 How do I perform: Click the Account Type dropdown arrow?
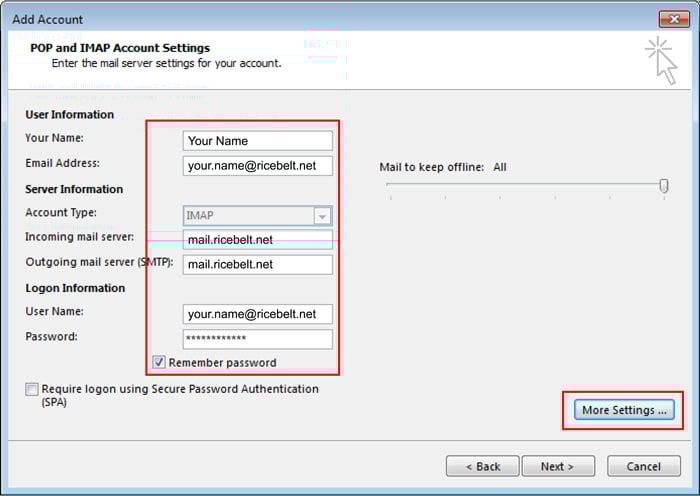click(322, 215)
